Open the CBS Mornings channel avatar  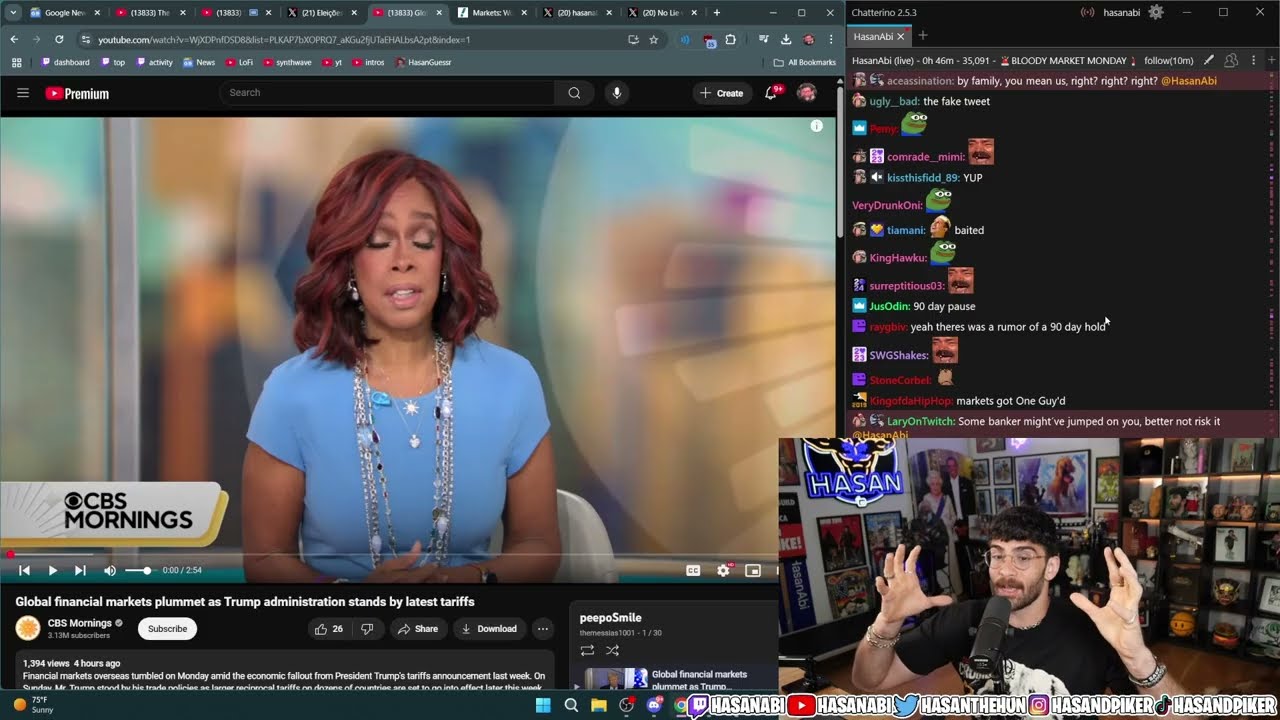27,628
